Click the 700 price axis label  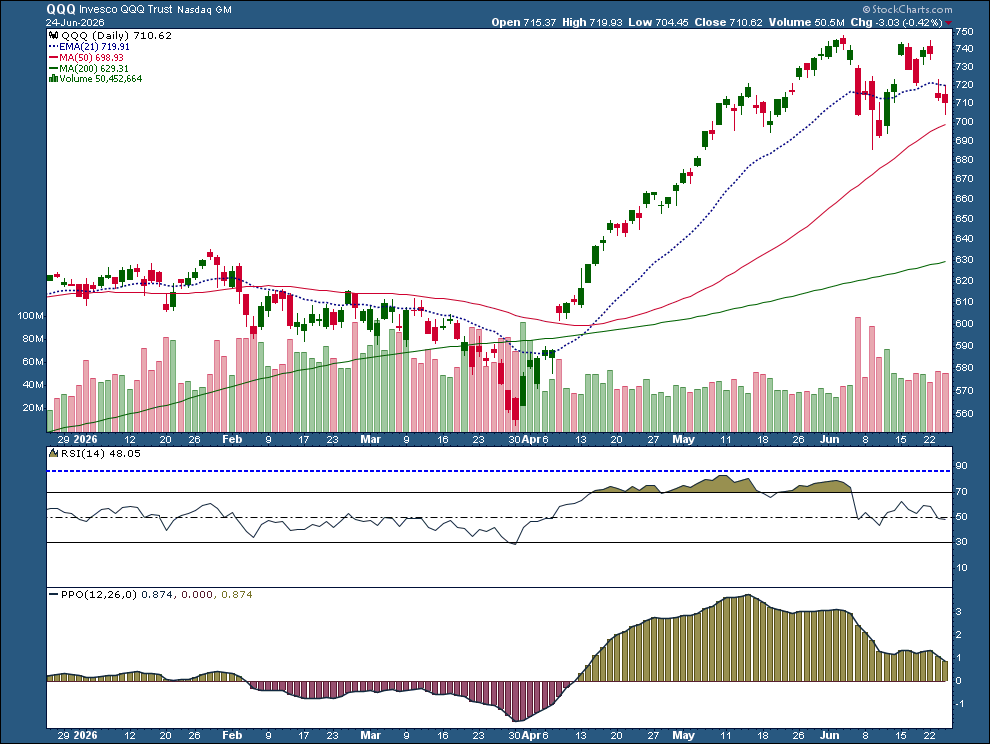point(964,121)
